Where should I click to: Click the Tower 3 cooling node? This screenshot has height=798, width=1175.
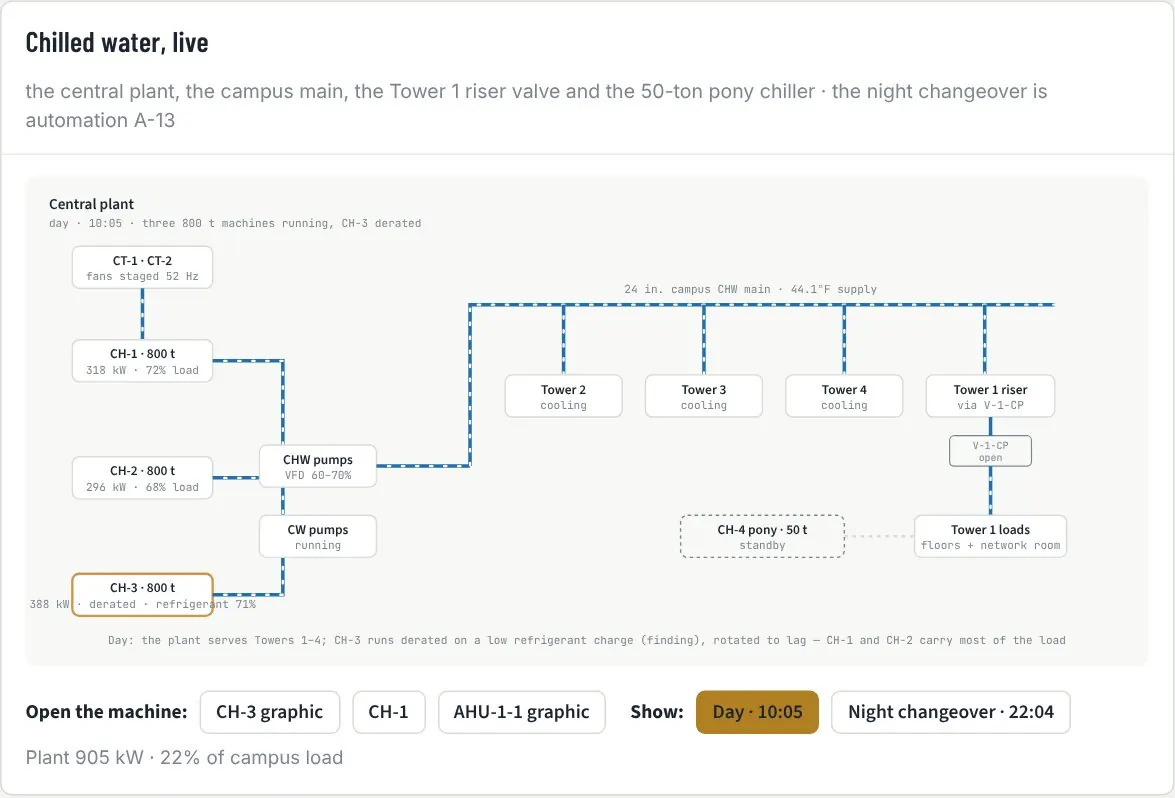click(704, 396)
